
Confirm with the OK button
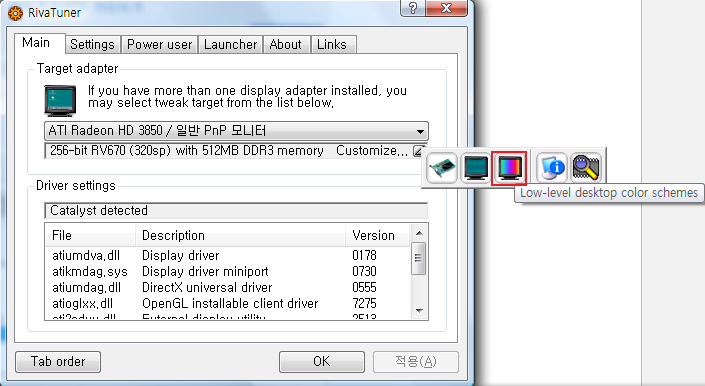point(321,362)
